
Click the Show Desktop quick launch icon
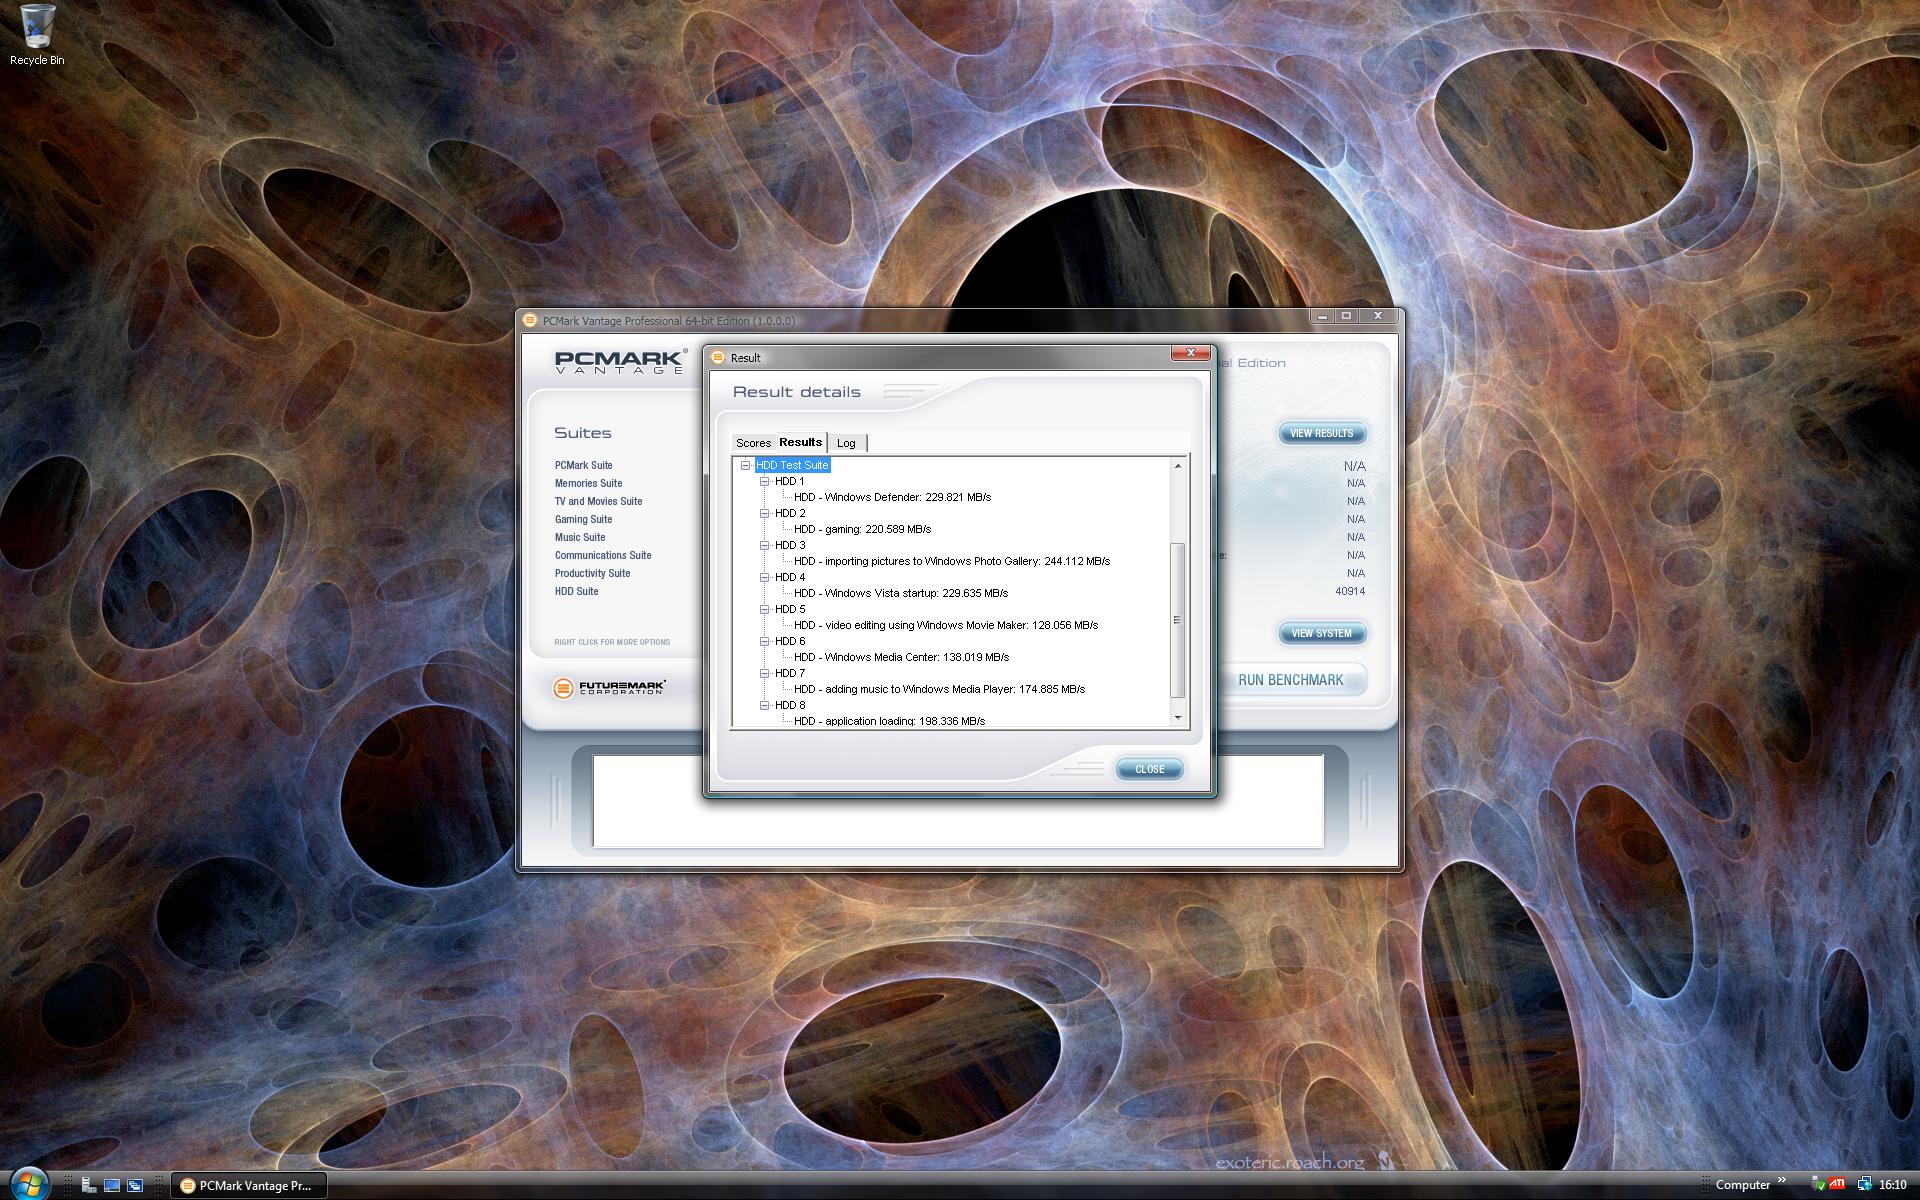click(x=112, y=1185)
